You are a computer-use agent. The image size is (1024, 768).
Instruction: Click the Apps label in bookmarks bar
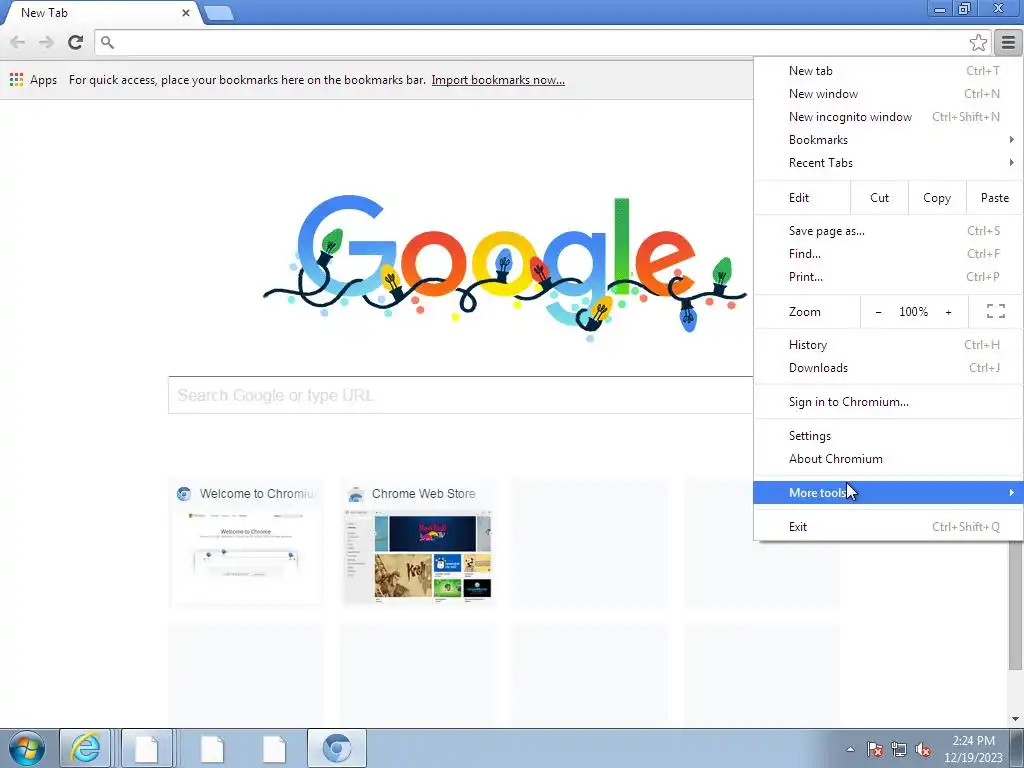tap(43, 80)
